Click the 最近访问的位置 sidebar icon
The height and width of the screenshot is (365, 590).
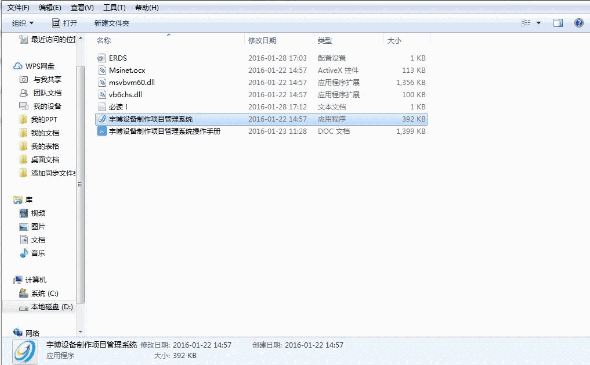[x=23, y=39]
